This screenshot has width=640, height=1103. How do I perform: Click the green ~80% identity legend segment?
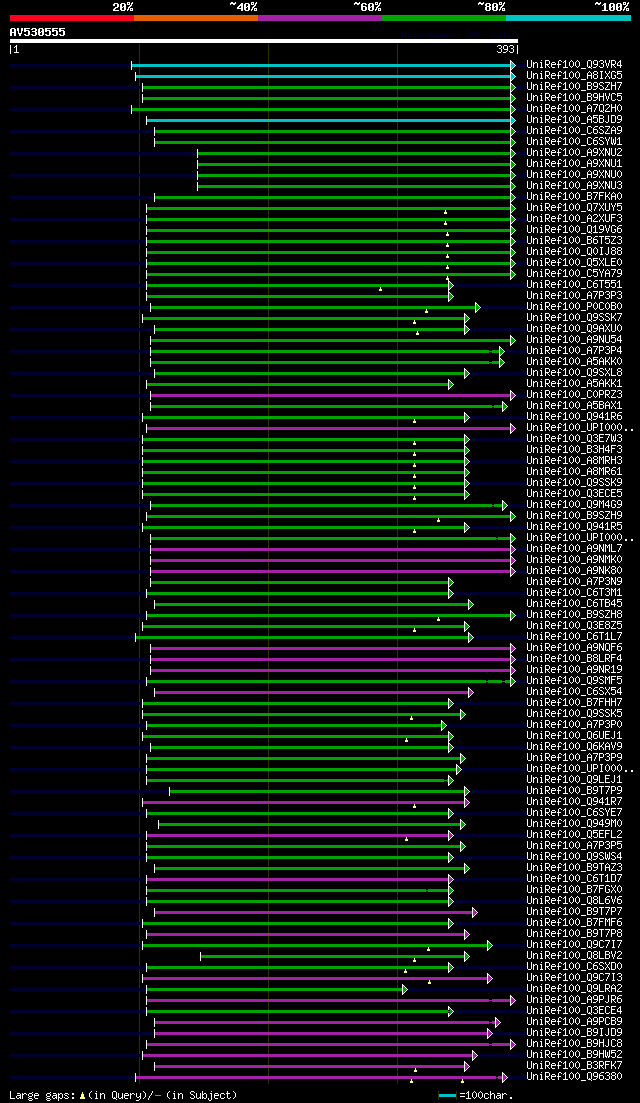[x=444, y=17]
